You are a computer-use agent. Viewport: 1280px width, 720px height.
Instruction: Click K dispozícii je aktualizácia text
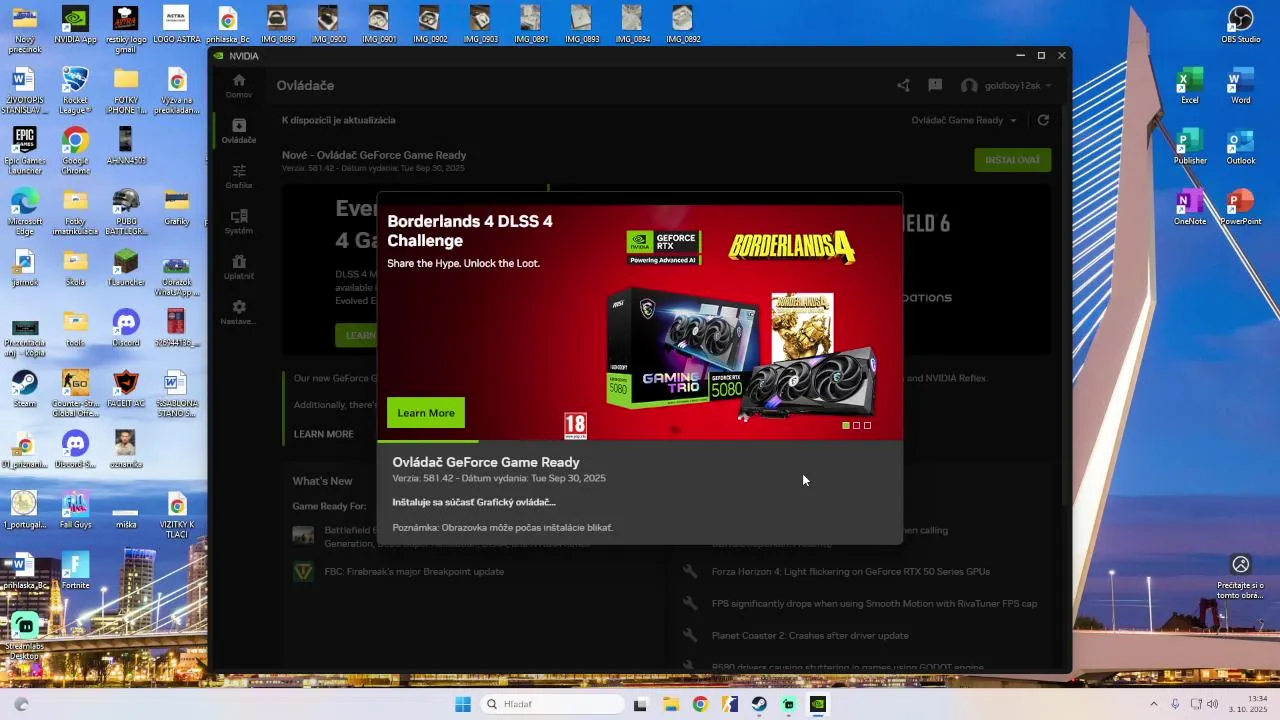[338, 120]
